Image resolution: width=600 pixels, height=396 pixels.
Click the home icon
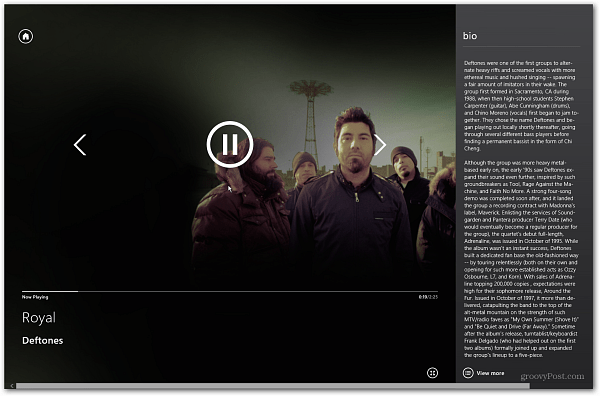pos(26,36)
